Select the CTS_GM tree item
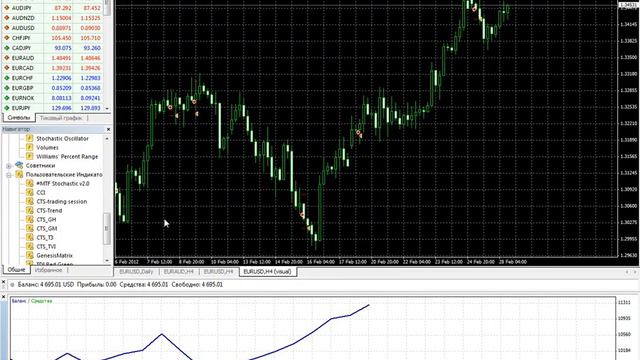640x360 pixels. click(47, 229)
